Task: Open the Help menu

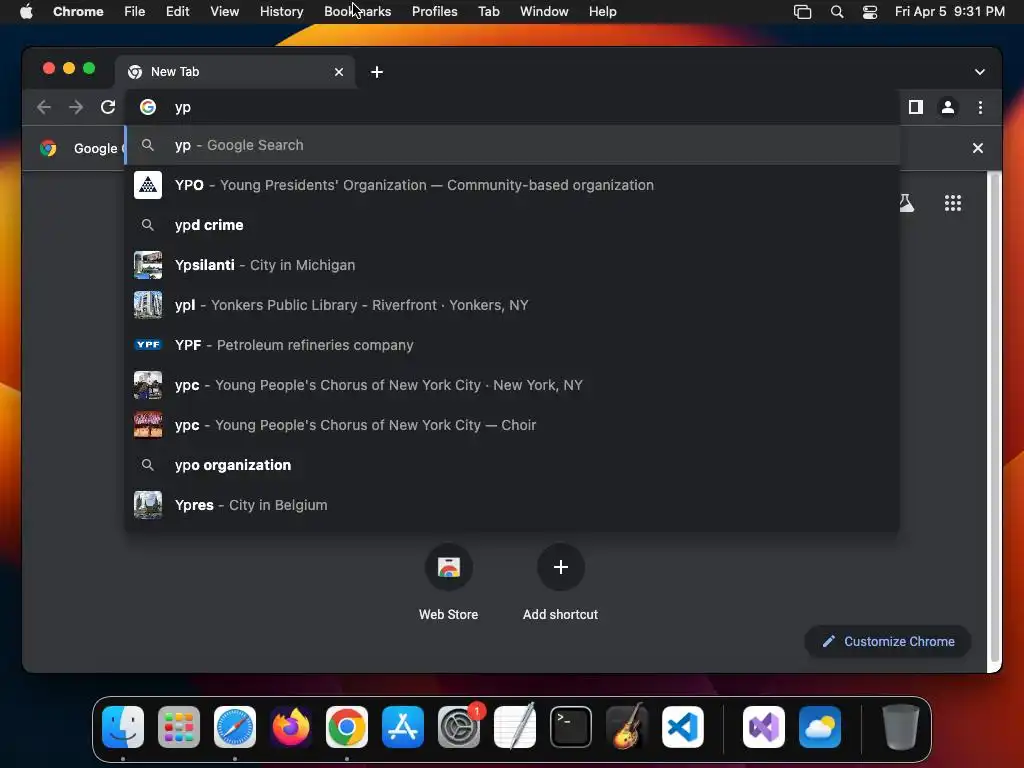Action: coord(602,12)
